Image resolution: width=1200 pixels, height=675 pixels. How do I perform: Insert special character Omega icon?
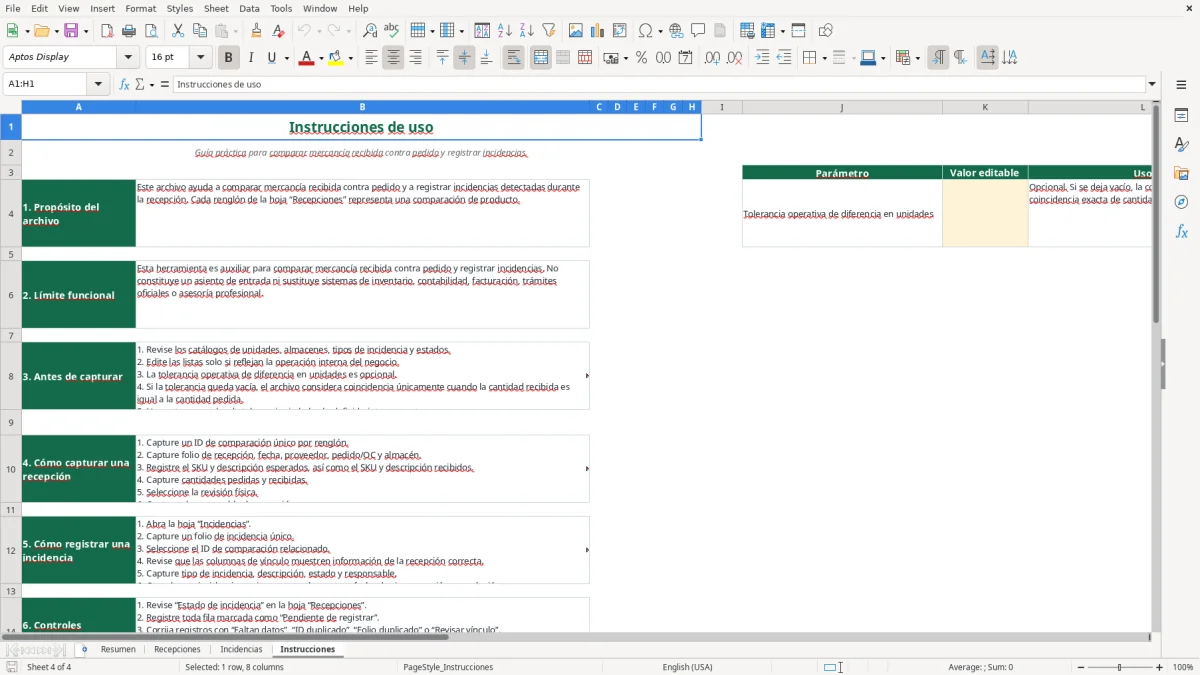[x=645, y=31]
